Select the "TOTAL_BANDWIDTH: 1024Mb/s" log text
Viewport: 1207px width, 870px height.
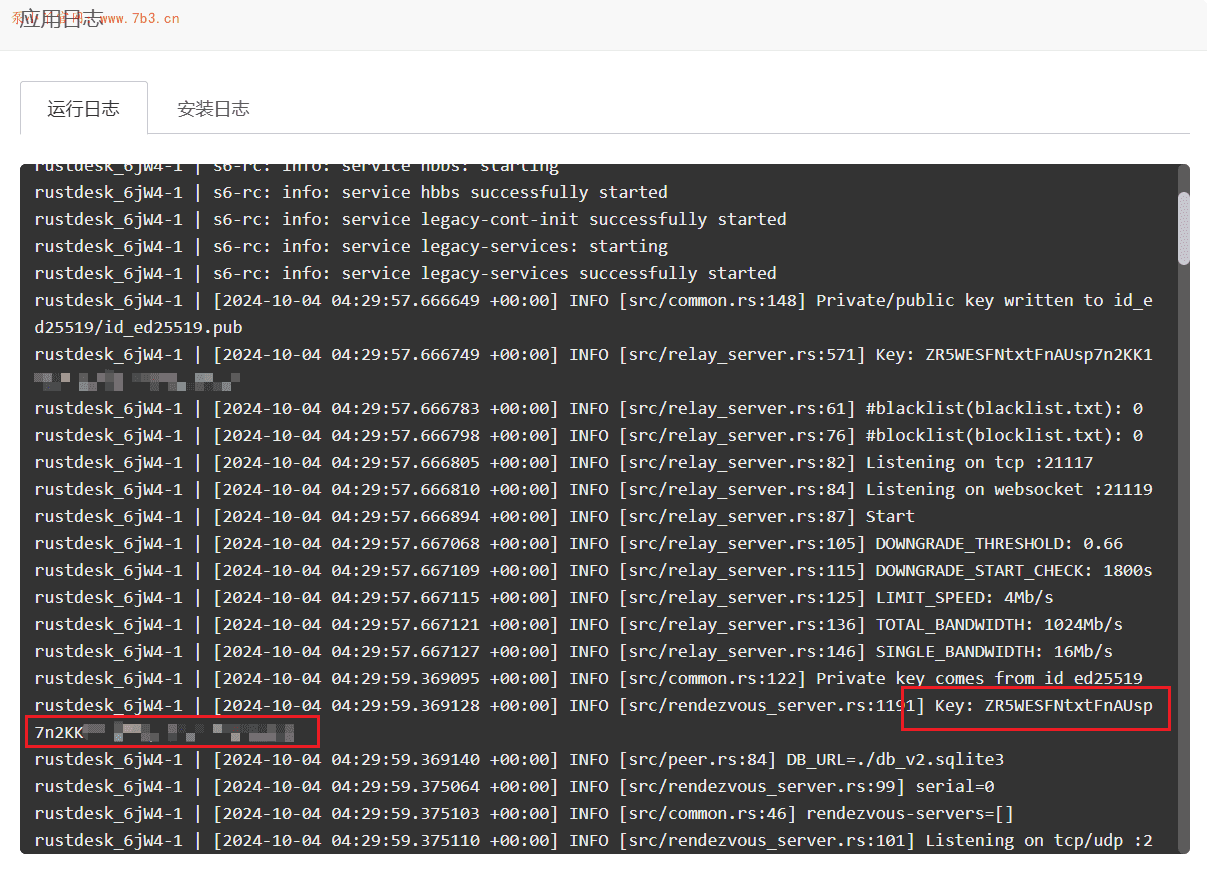pos(999,624)
